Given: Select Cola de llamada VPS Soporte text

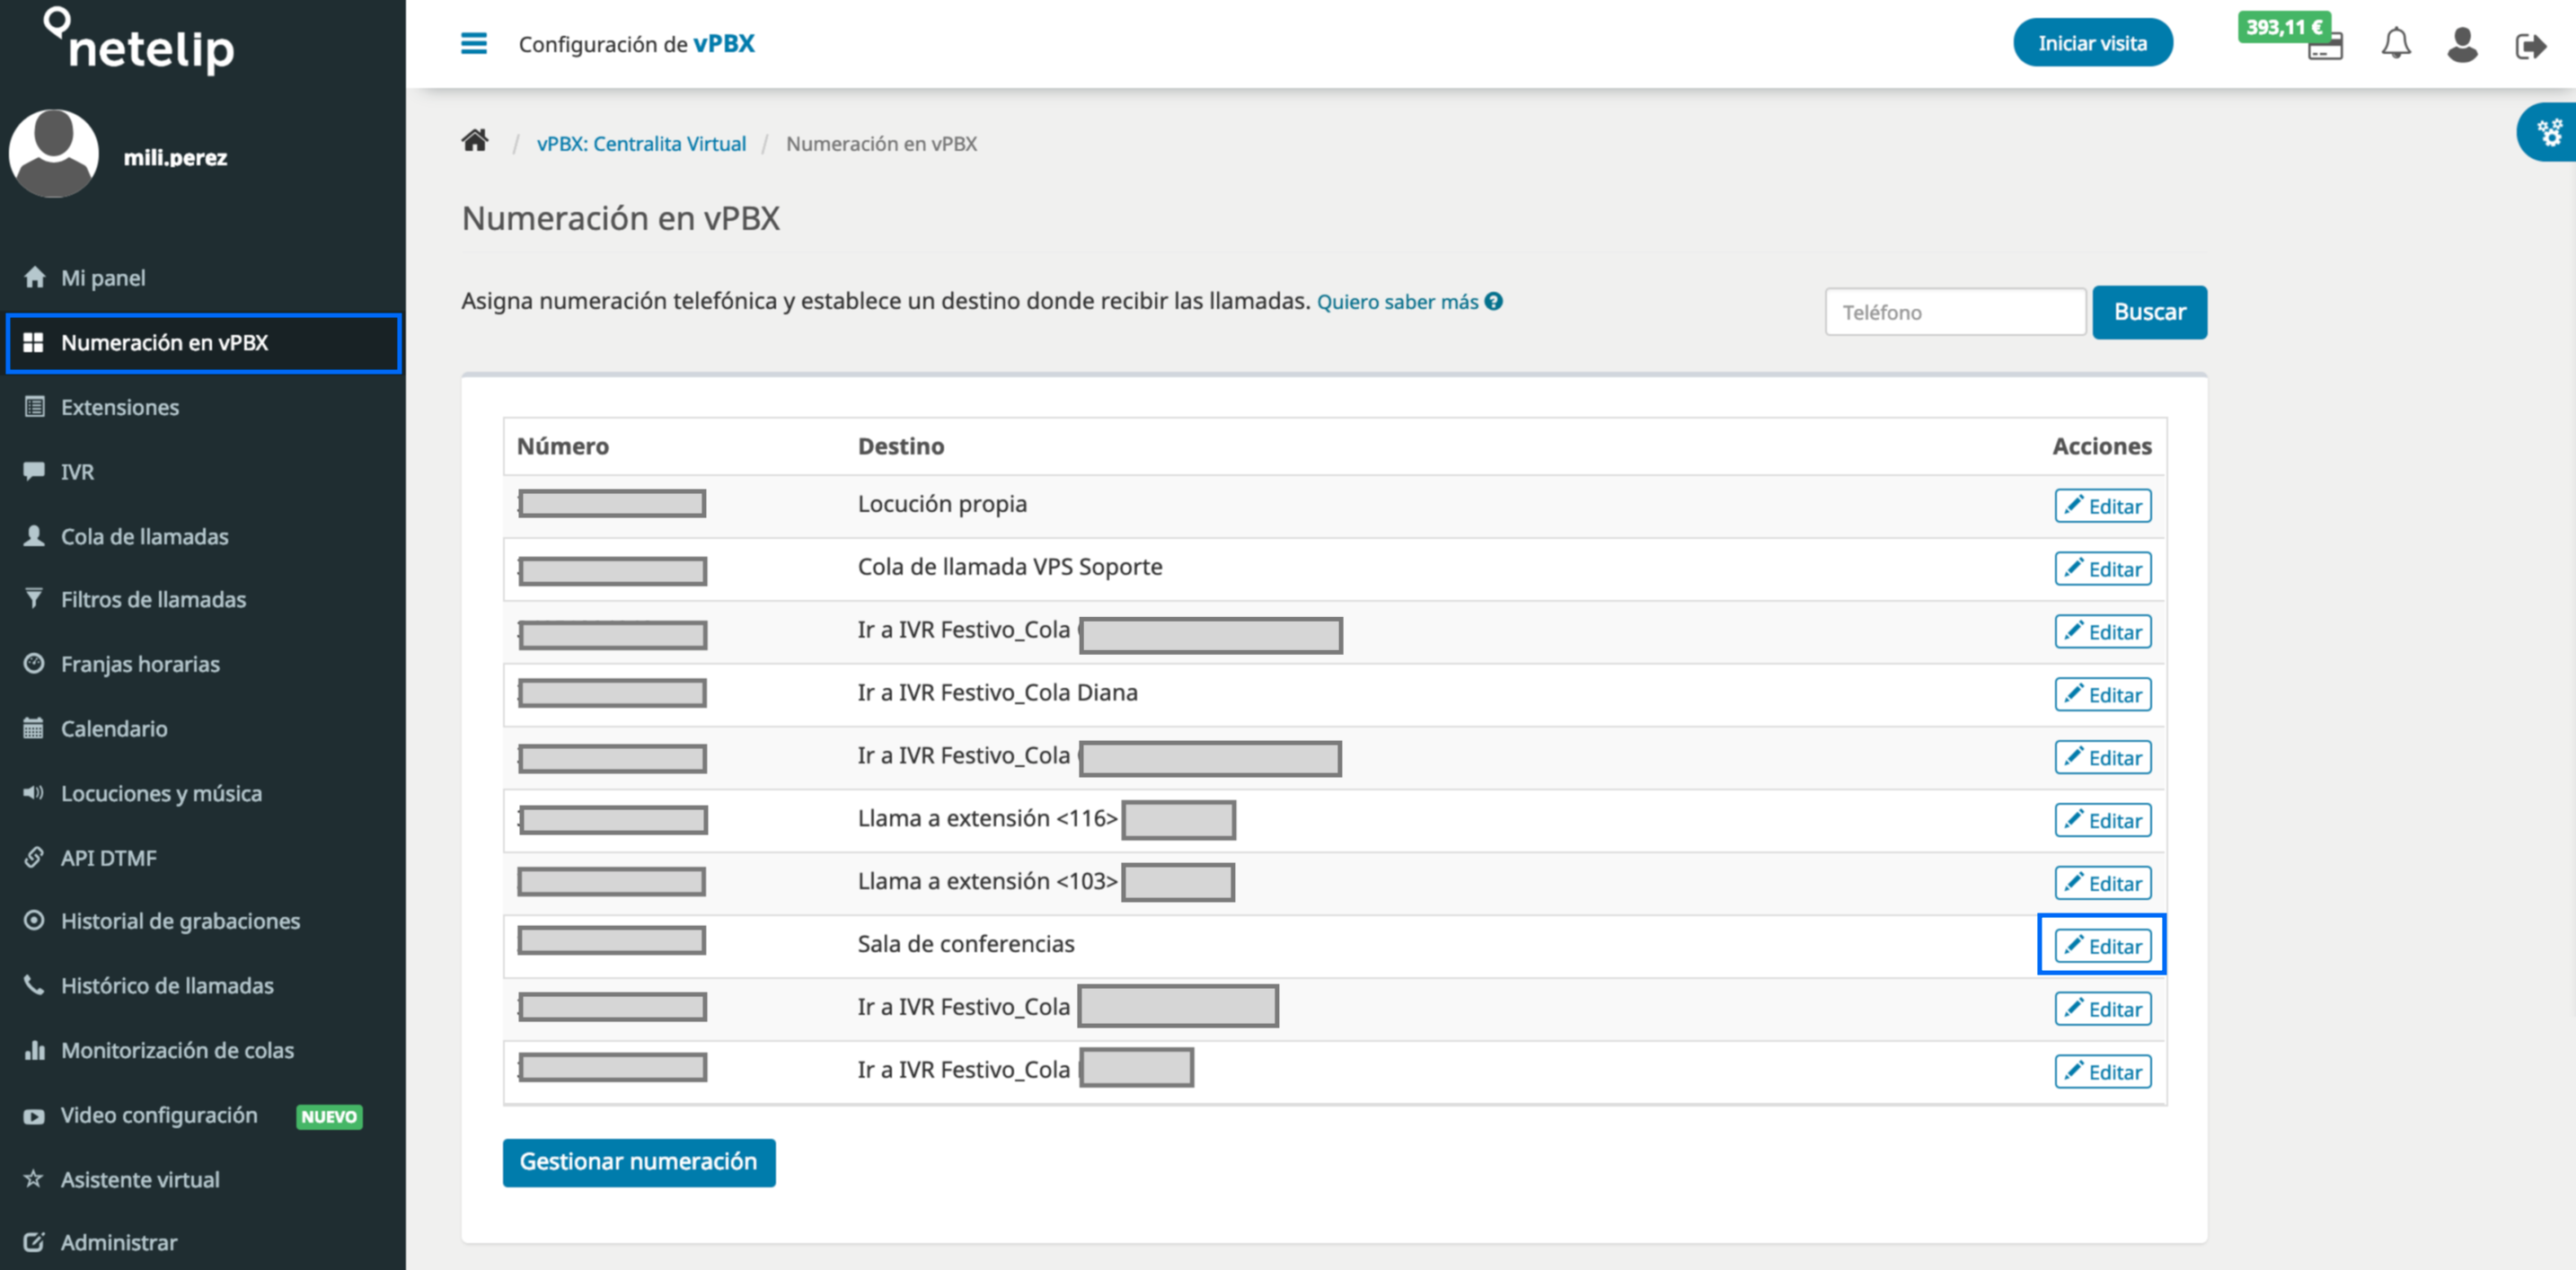Looking at the screenshot, I should [1009, 567].
